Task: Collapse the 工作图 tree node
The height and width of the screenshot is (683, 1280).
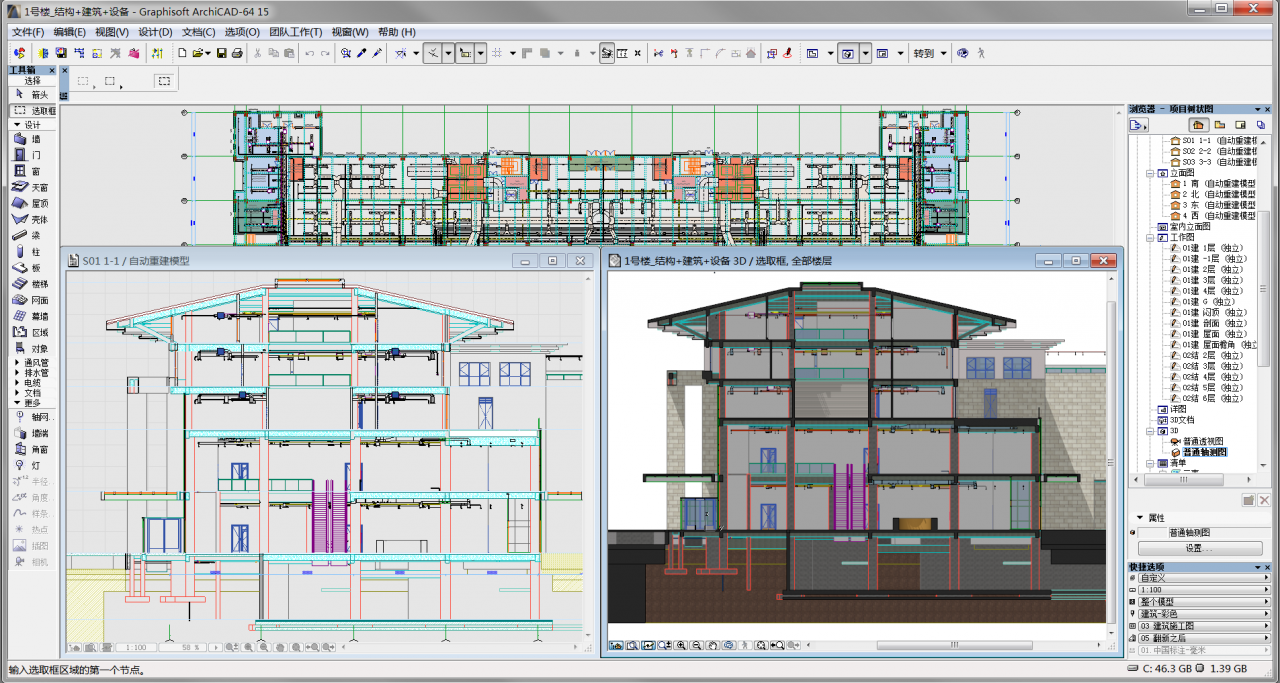Action: (1150, 238)
